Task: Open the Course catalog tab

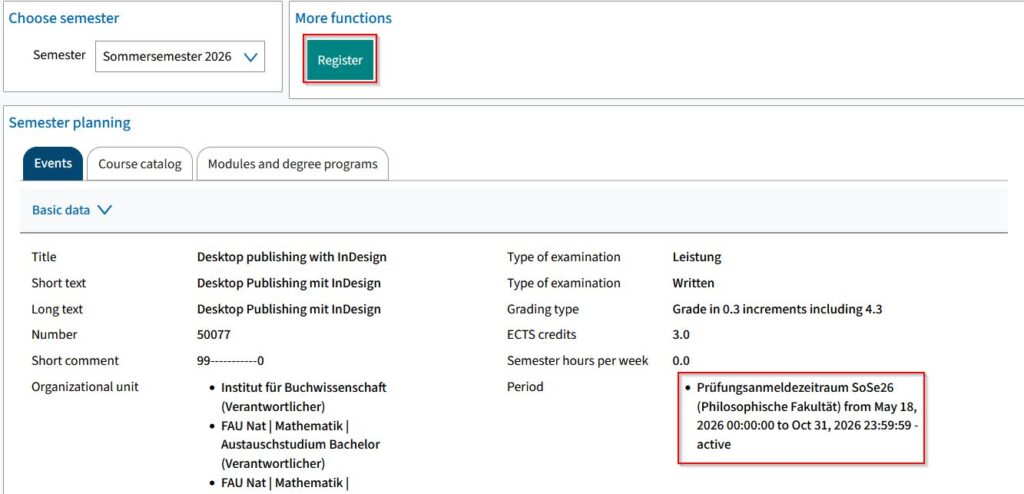Action: [x=140, y=164]
